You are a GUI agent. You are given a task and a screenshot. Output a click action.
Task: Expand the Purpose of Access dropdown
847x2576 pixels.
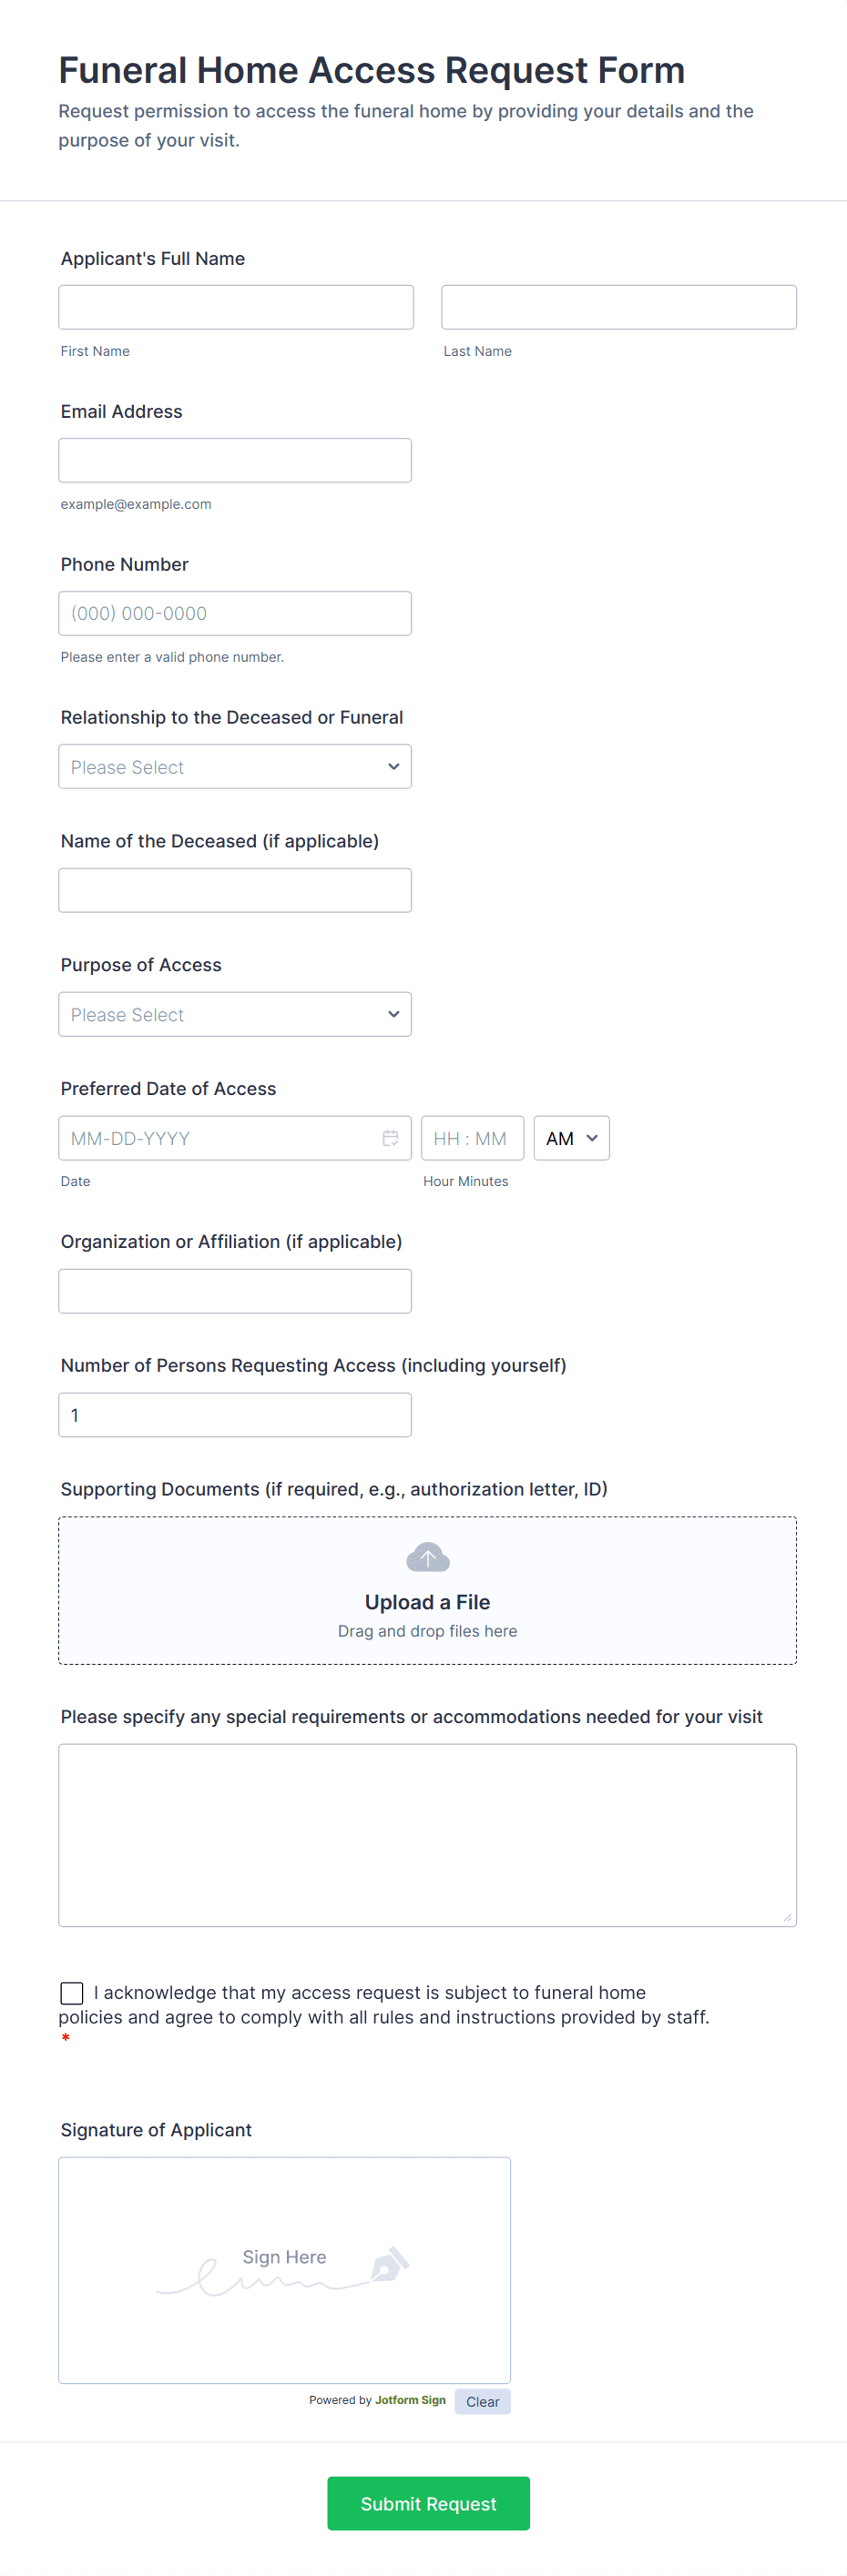(235, 1014)
